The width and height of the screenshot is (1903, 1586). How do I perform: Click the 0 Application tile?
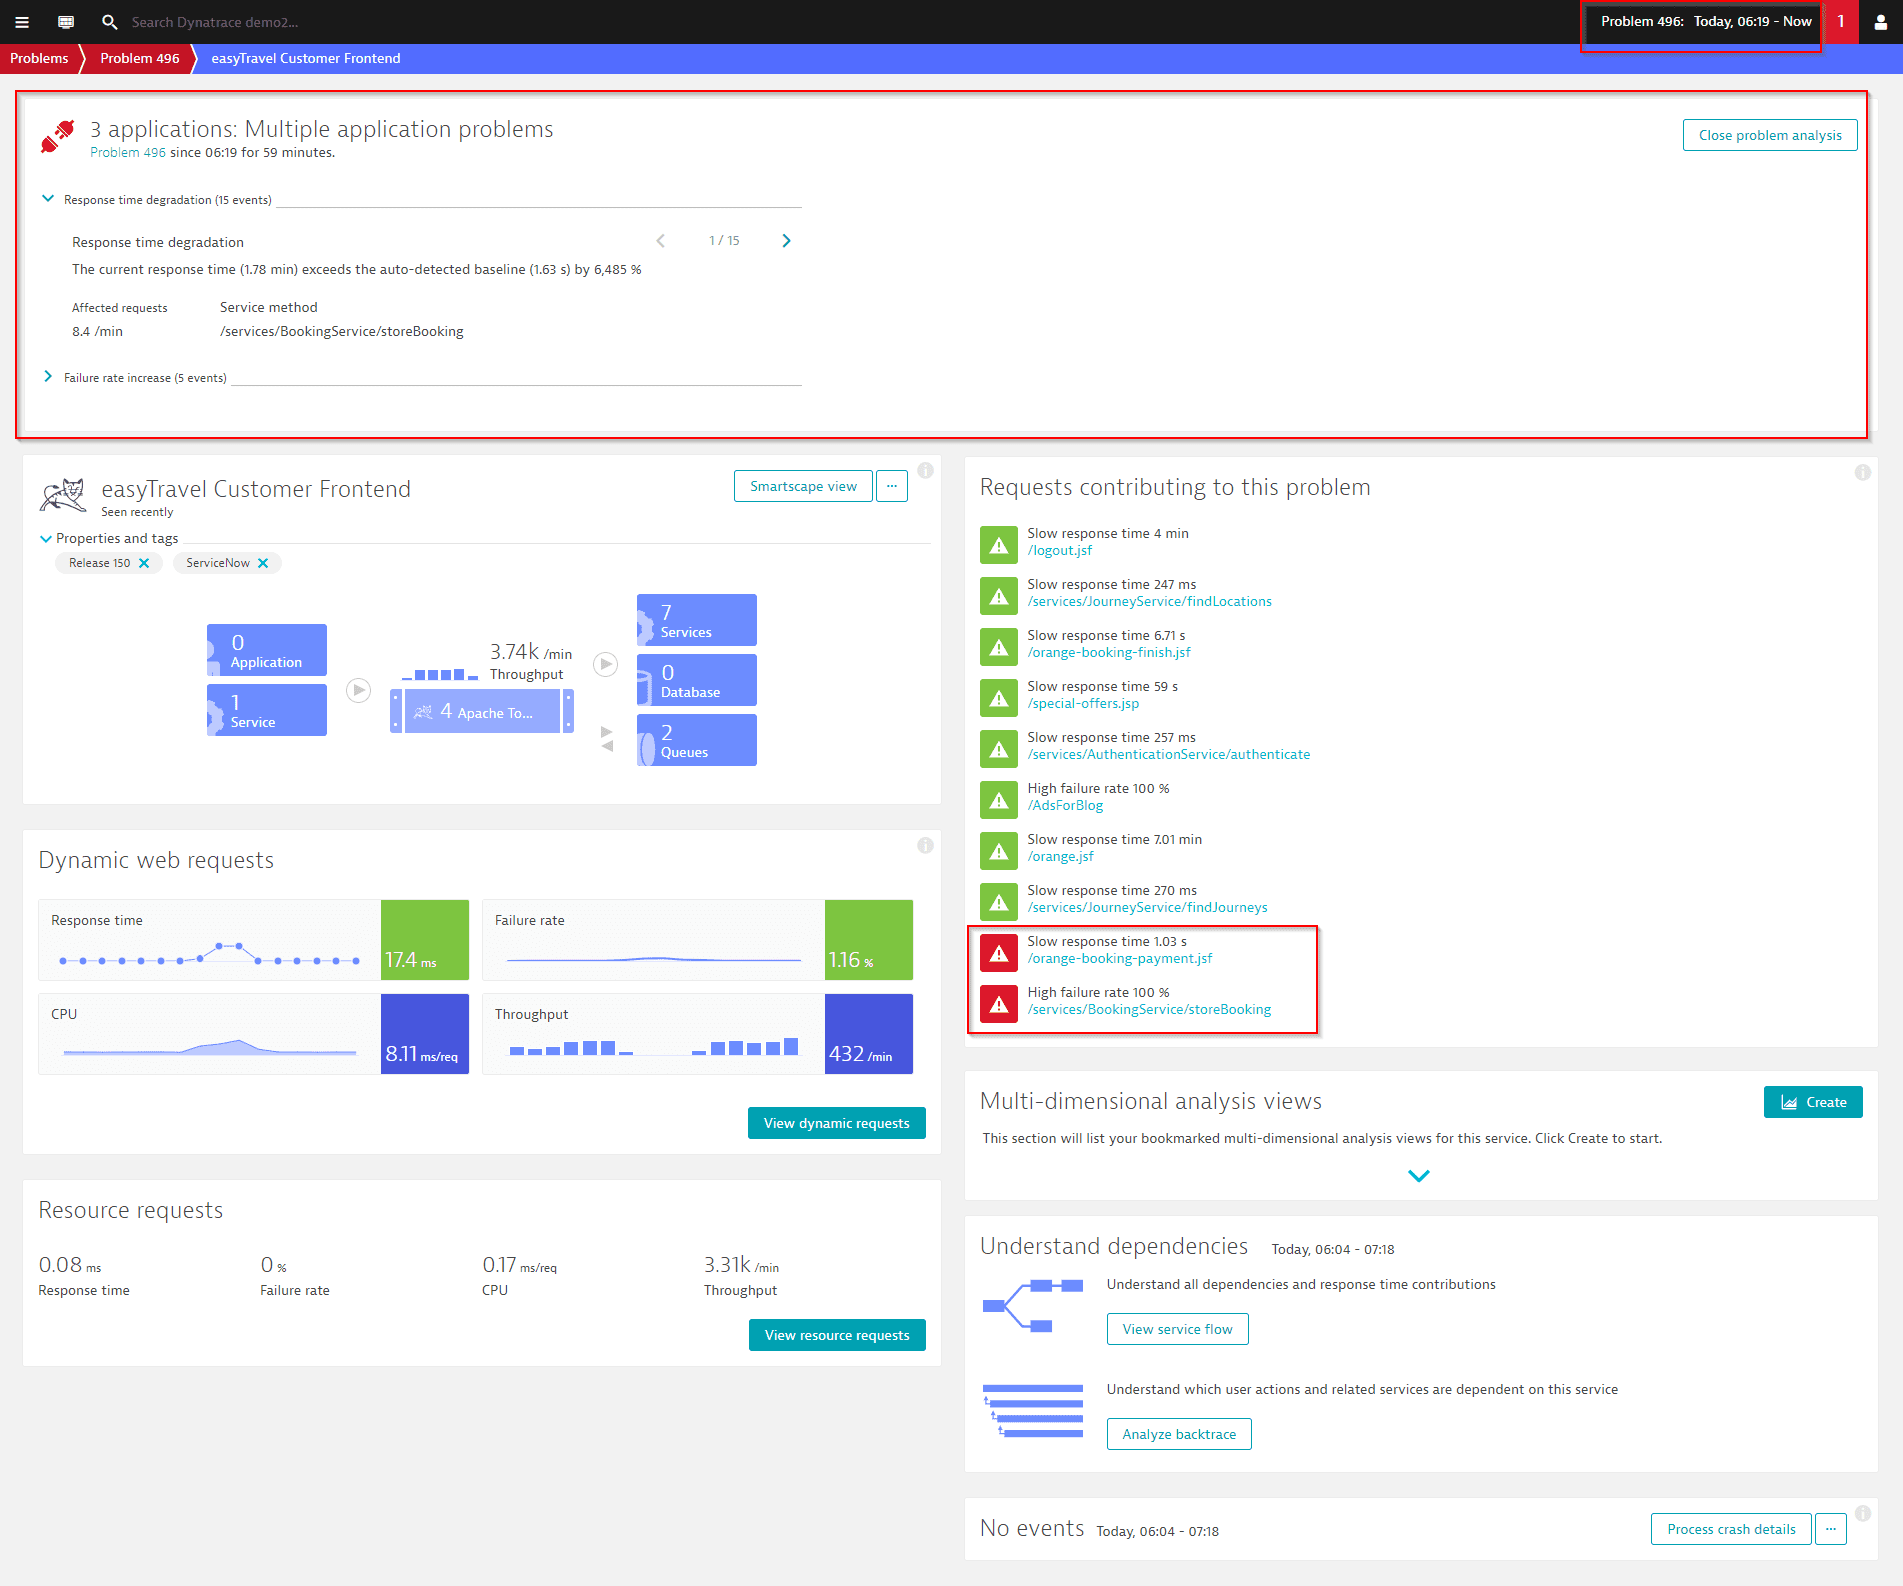[267, 650]
